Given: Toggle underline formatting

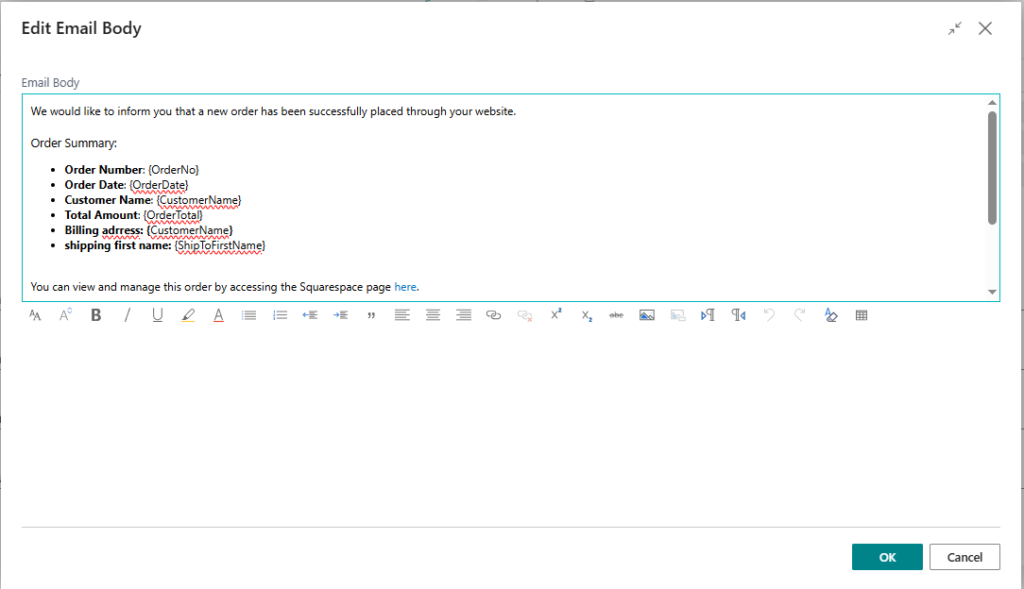Looking at the screenshot, I should click(x=157, y=315).
